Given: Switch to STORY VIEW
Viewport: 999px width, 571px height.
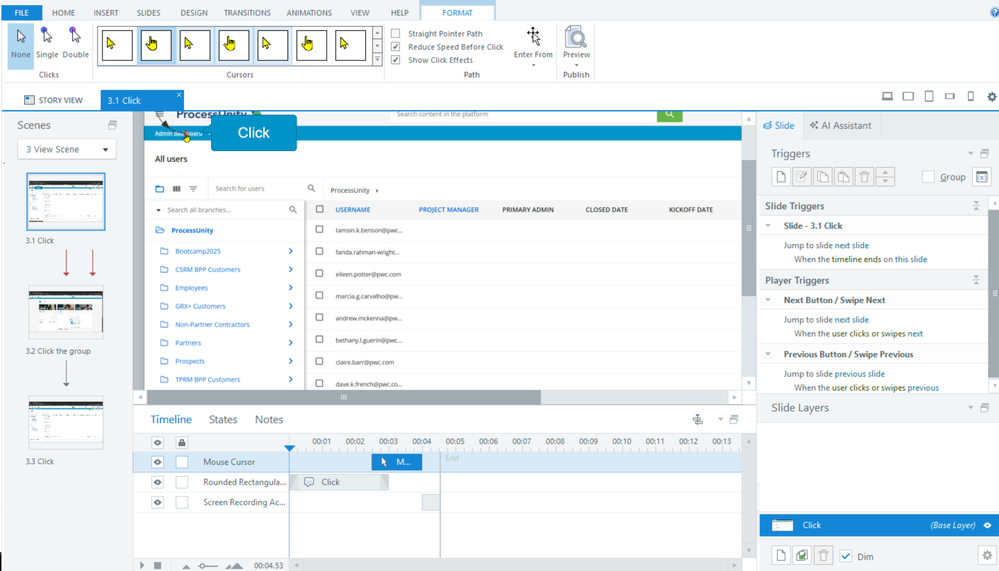Looking at the screenshot, I should [53, 100].
